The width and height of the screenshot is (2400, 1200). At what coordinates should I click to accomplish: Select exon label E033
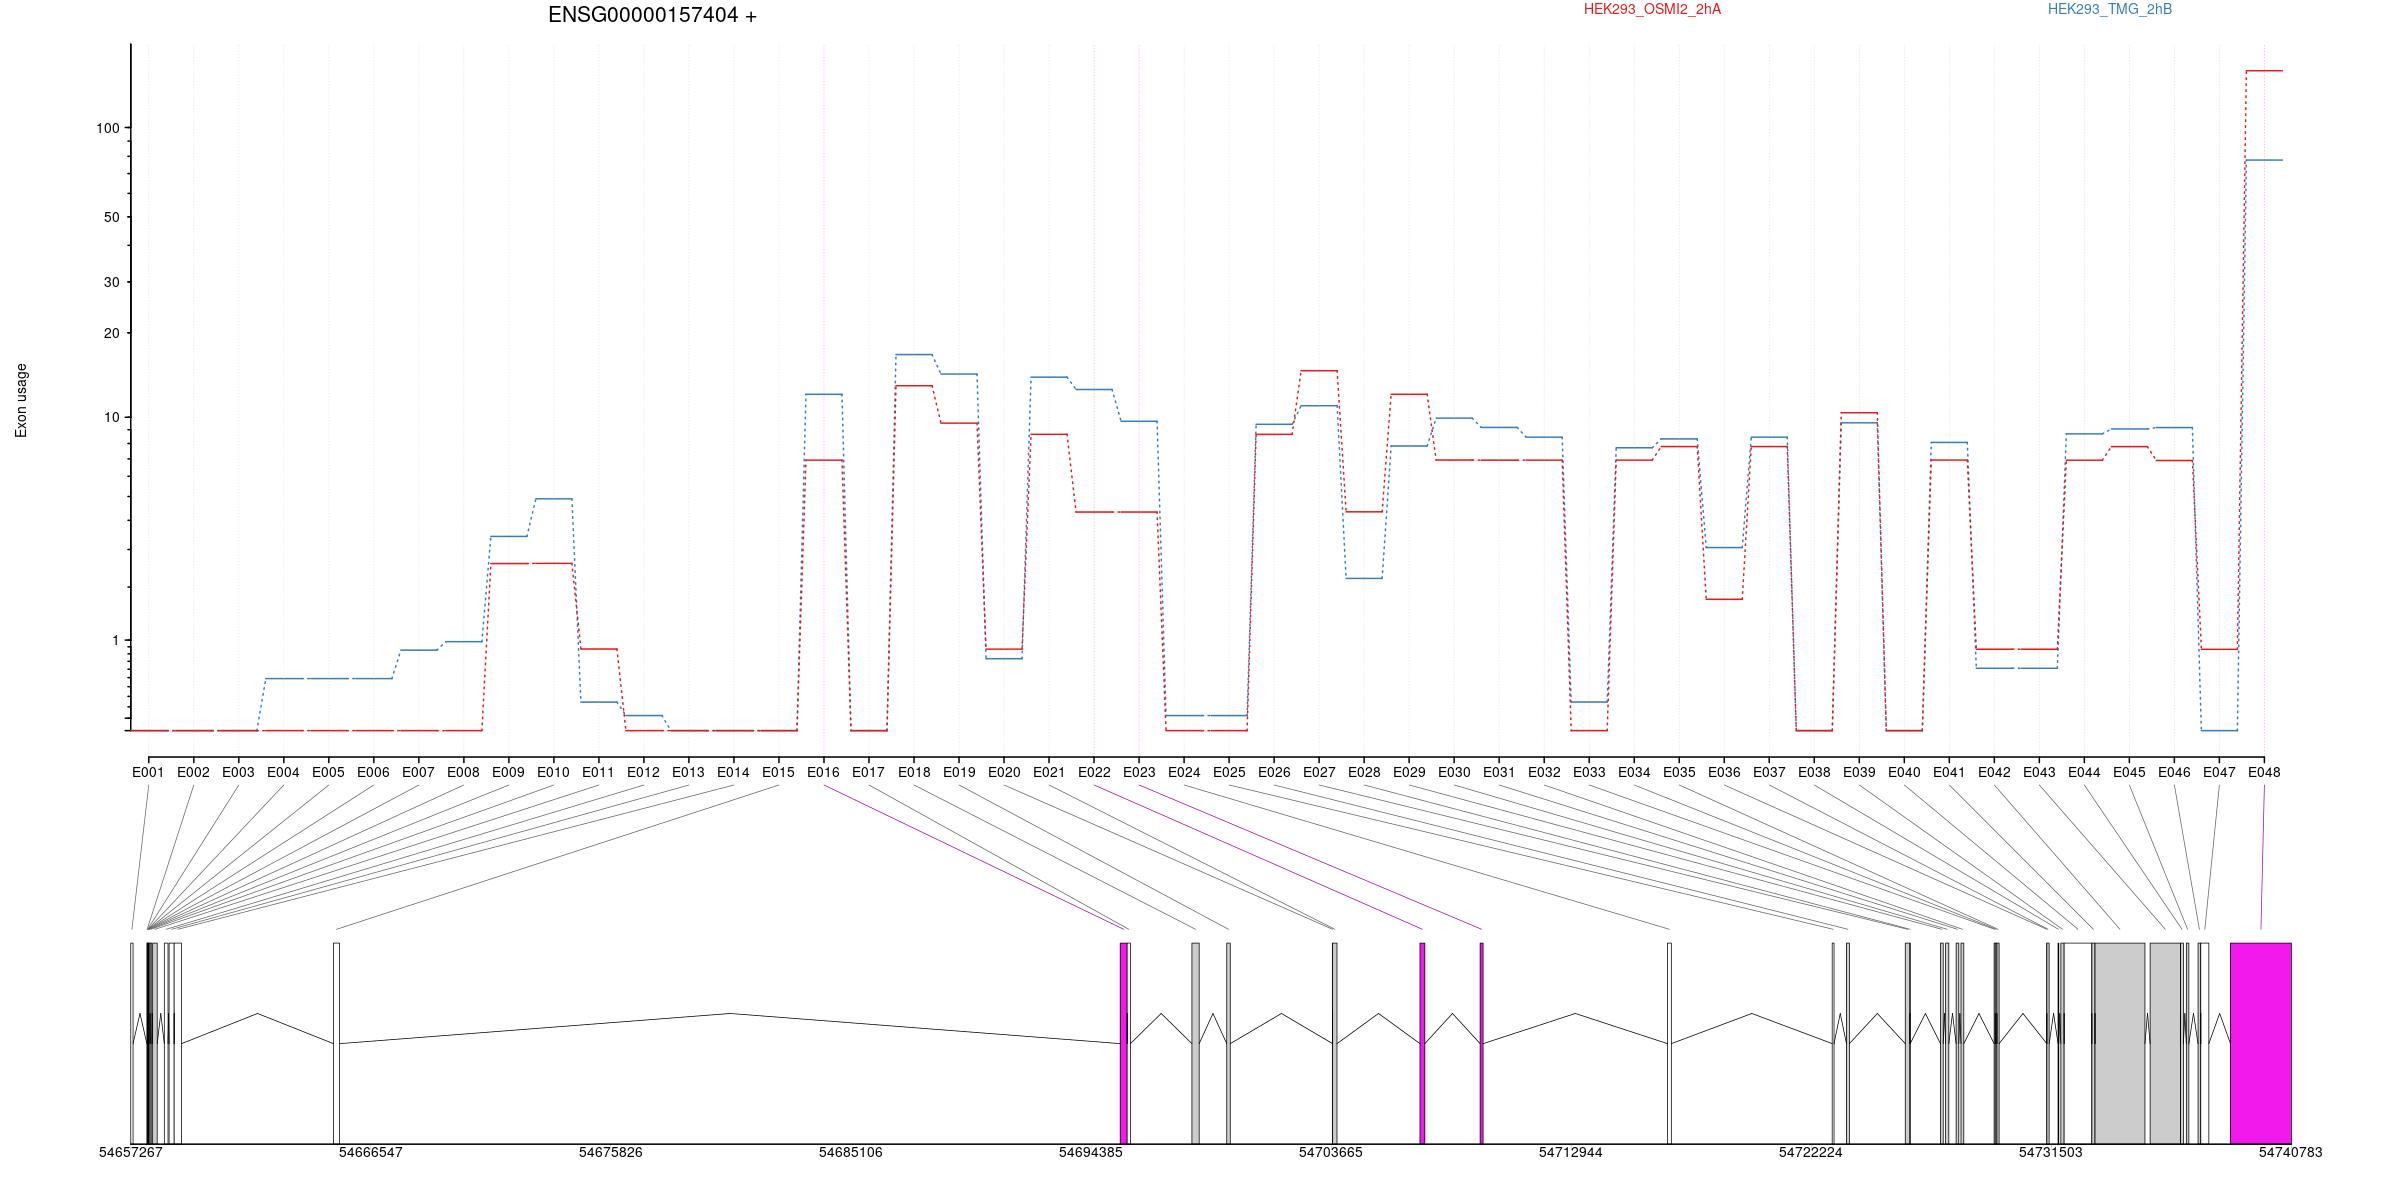pos(1589,772)
